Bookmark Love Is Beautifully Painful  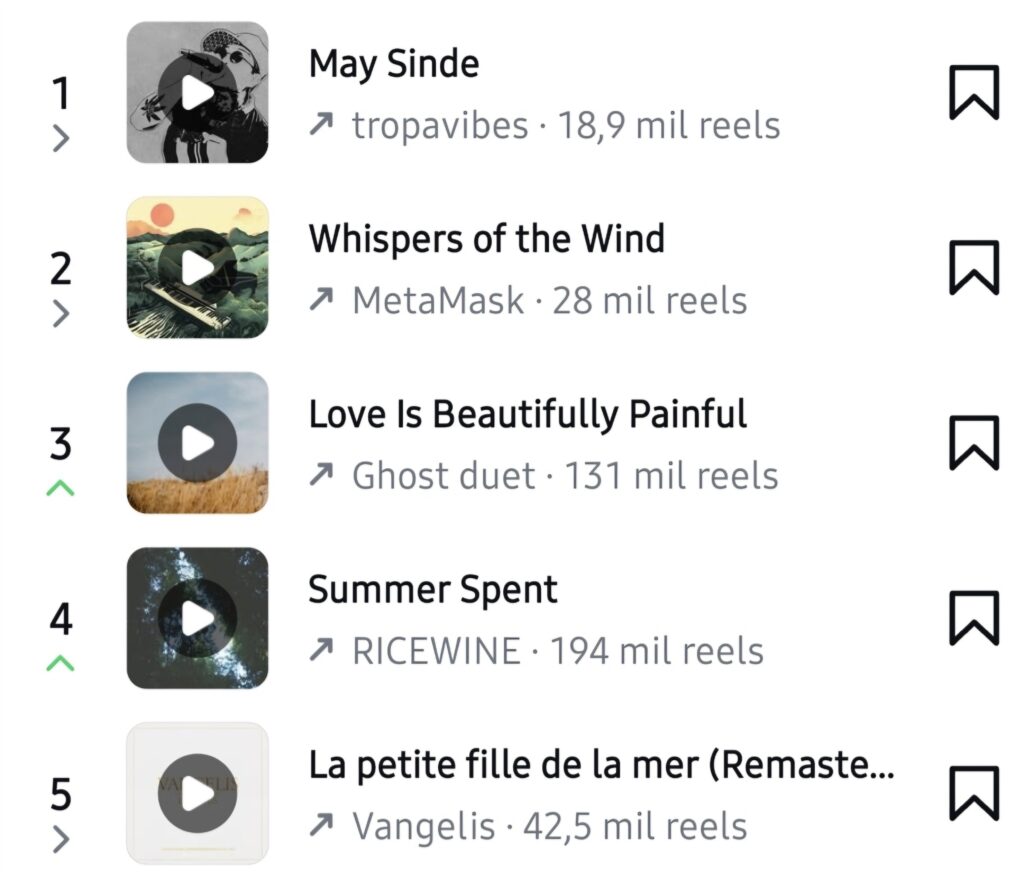pyautogui.click(x=974, y=443)
